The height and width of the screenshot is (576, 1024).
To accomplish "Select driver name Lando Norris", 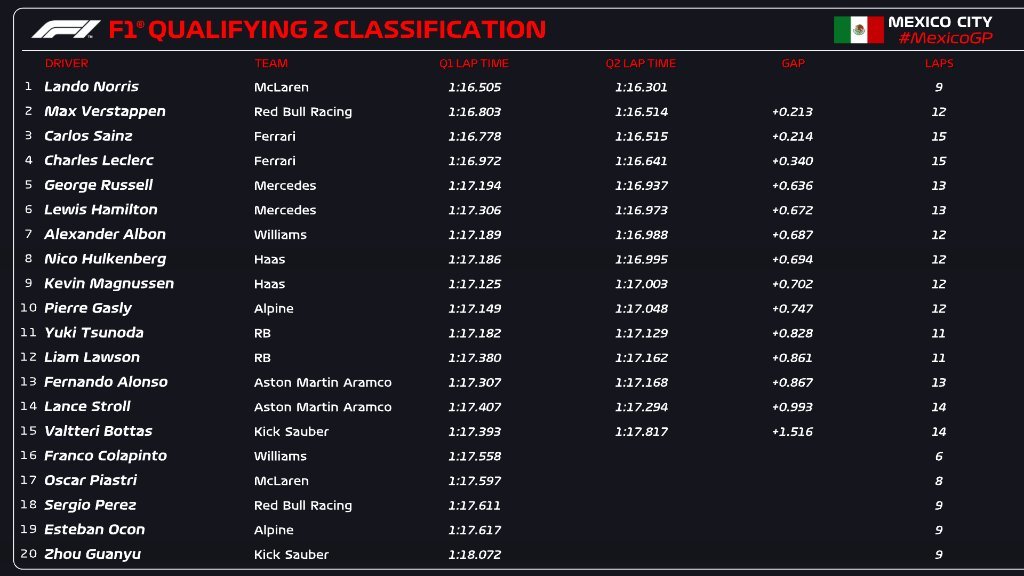I will 91,87.
